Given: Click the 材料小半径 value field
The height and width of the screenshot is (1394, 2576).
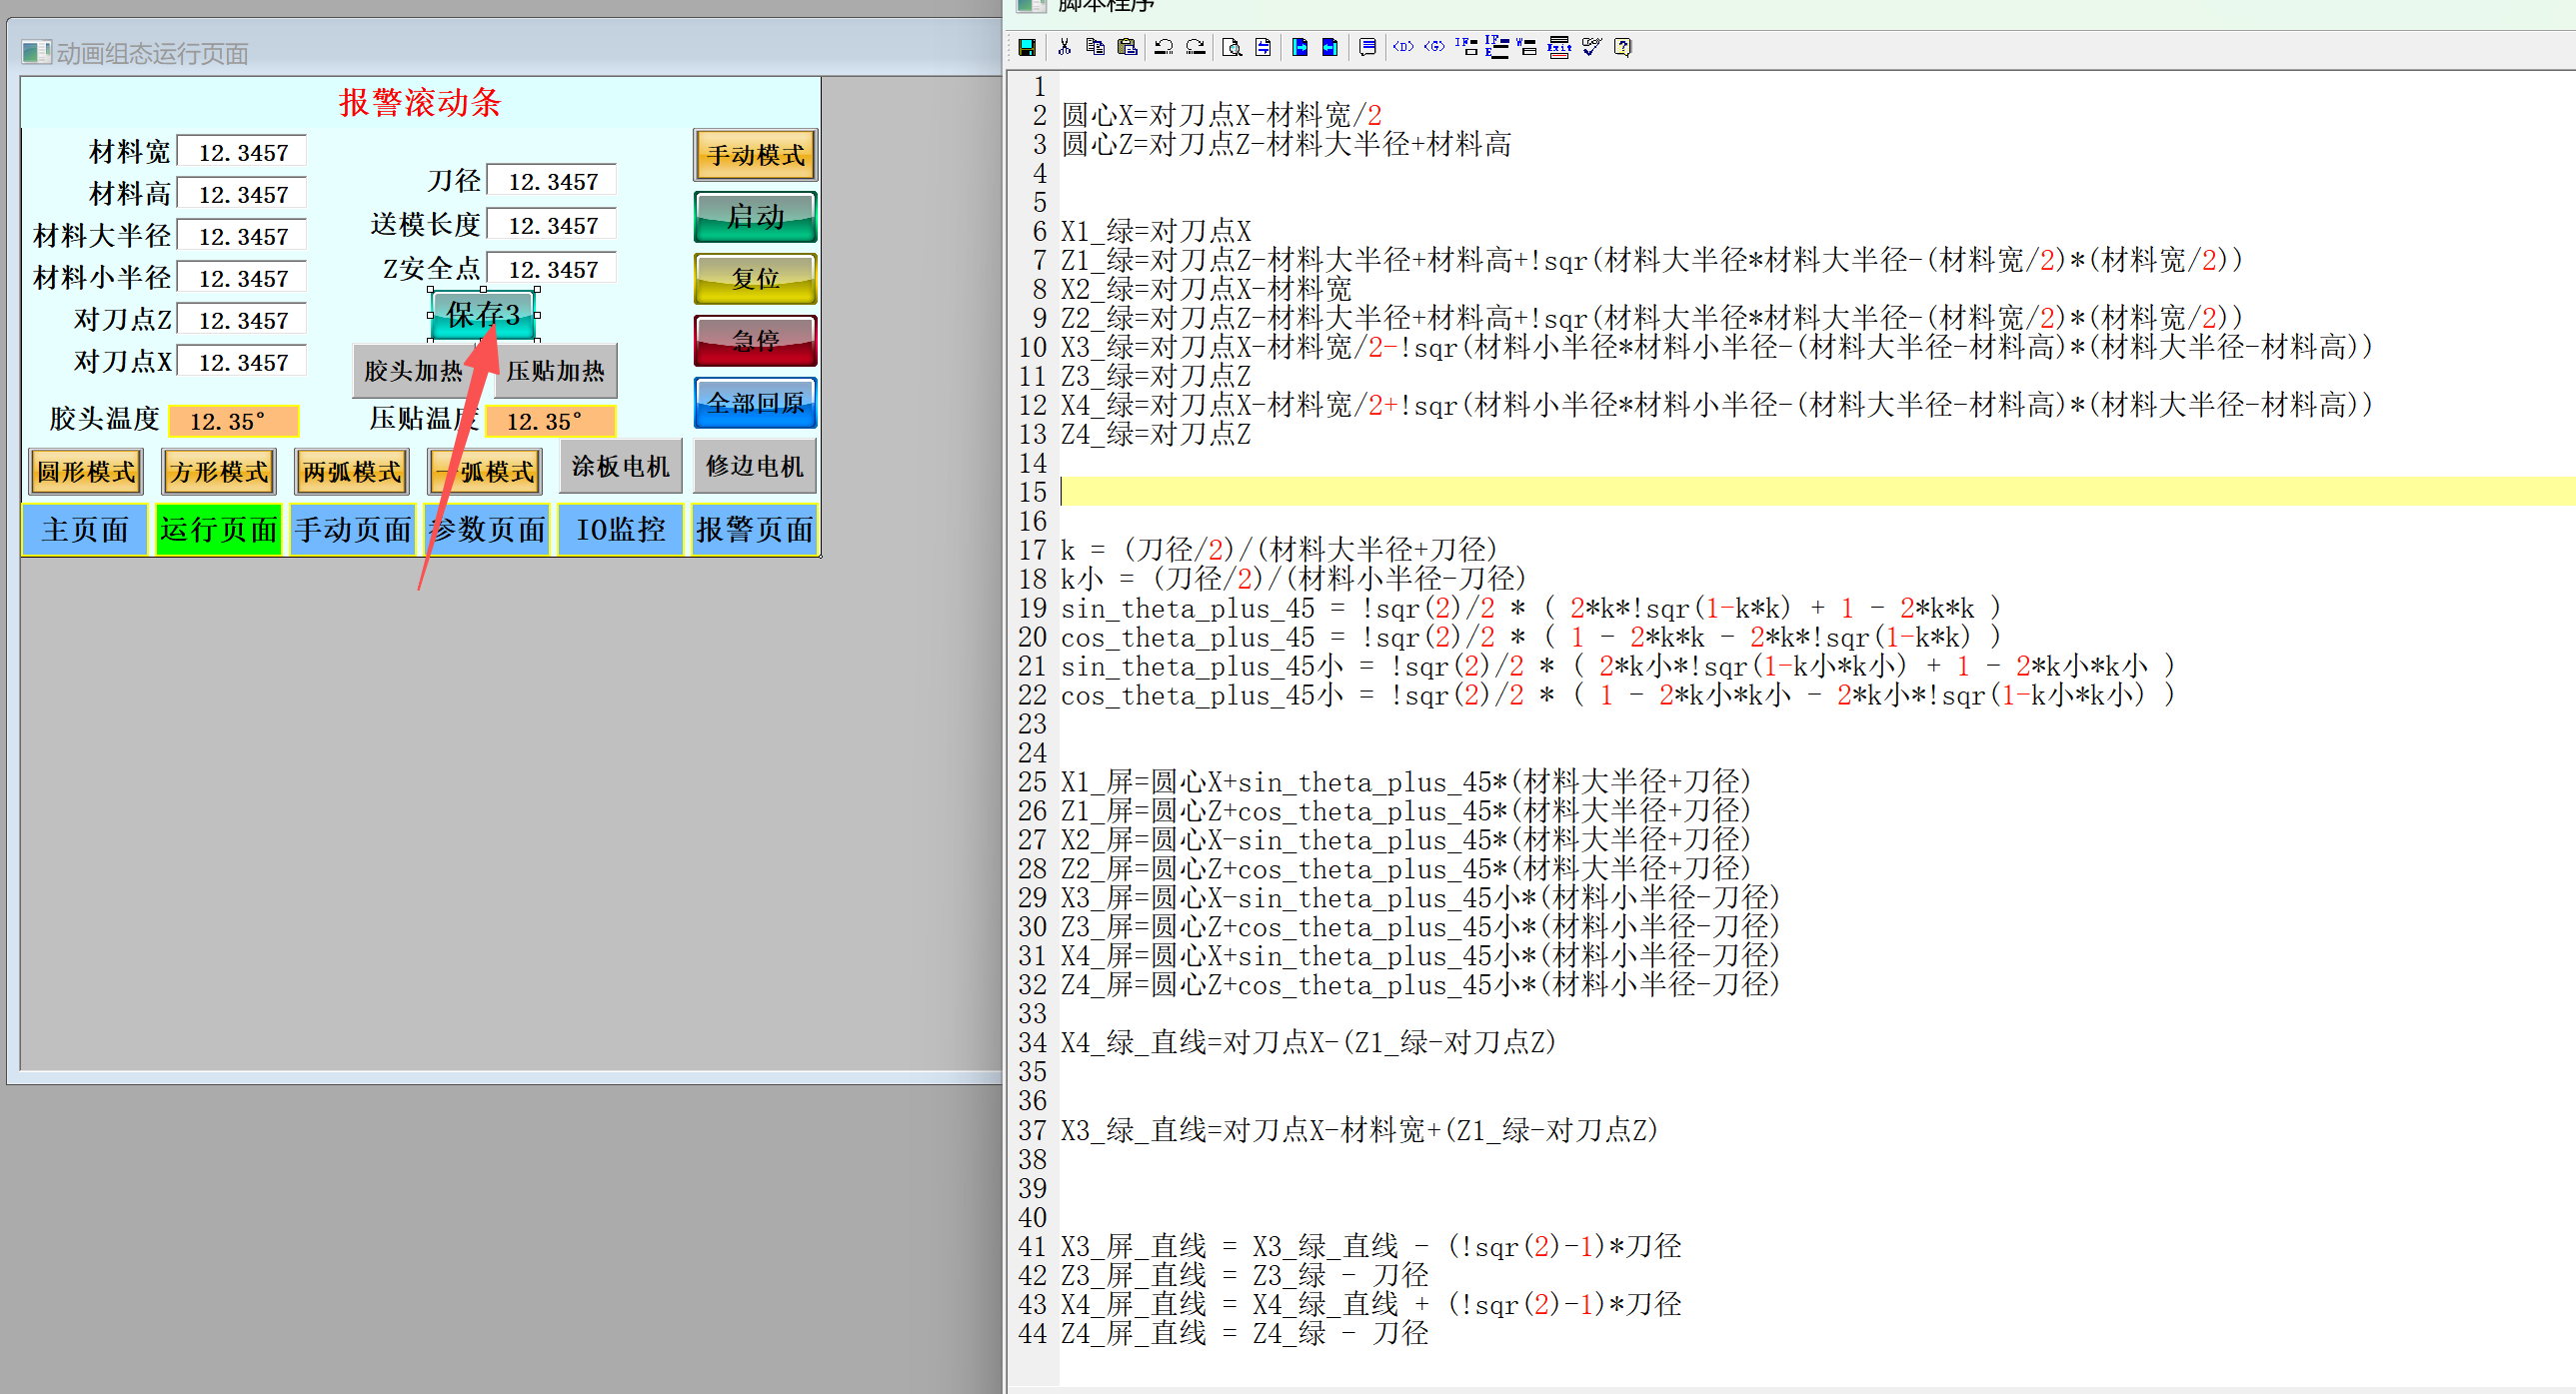Looking at the screenshot, I should [242, 278].
